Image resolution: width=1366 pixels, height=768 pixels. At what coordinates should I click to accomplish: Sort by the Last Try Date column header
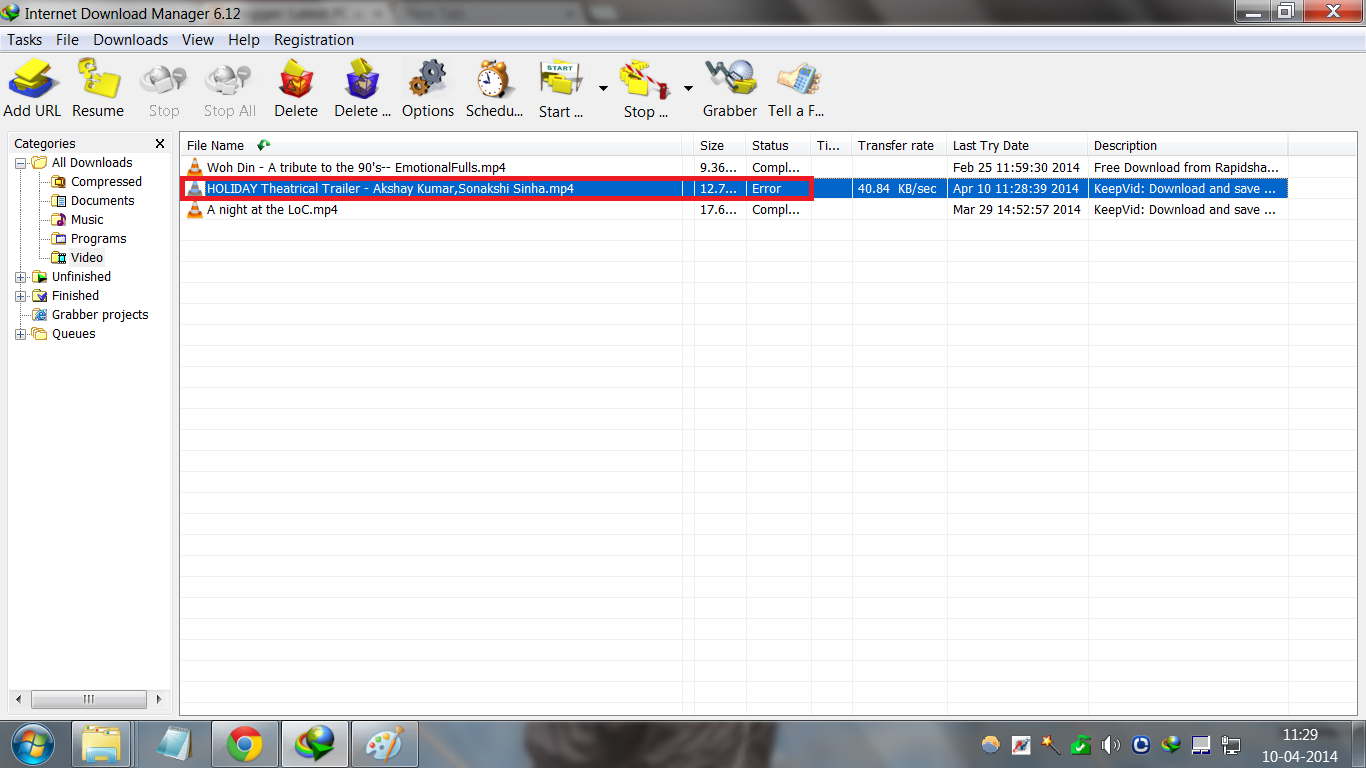1017,145
